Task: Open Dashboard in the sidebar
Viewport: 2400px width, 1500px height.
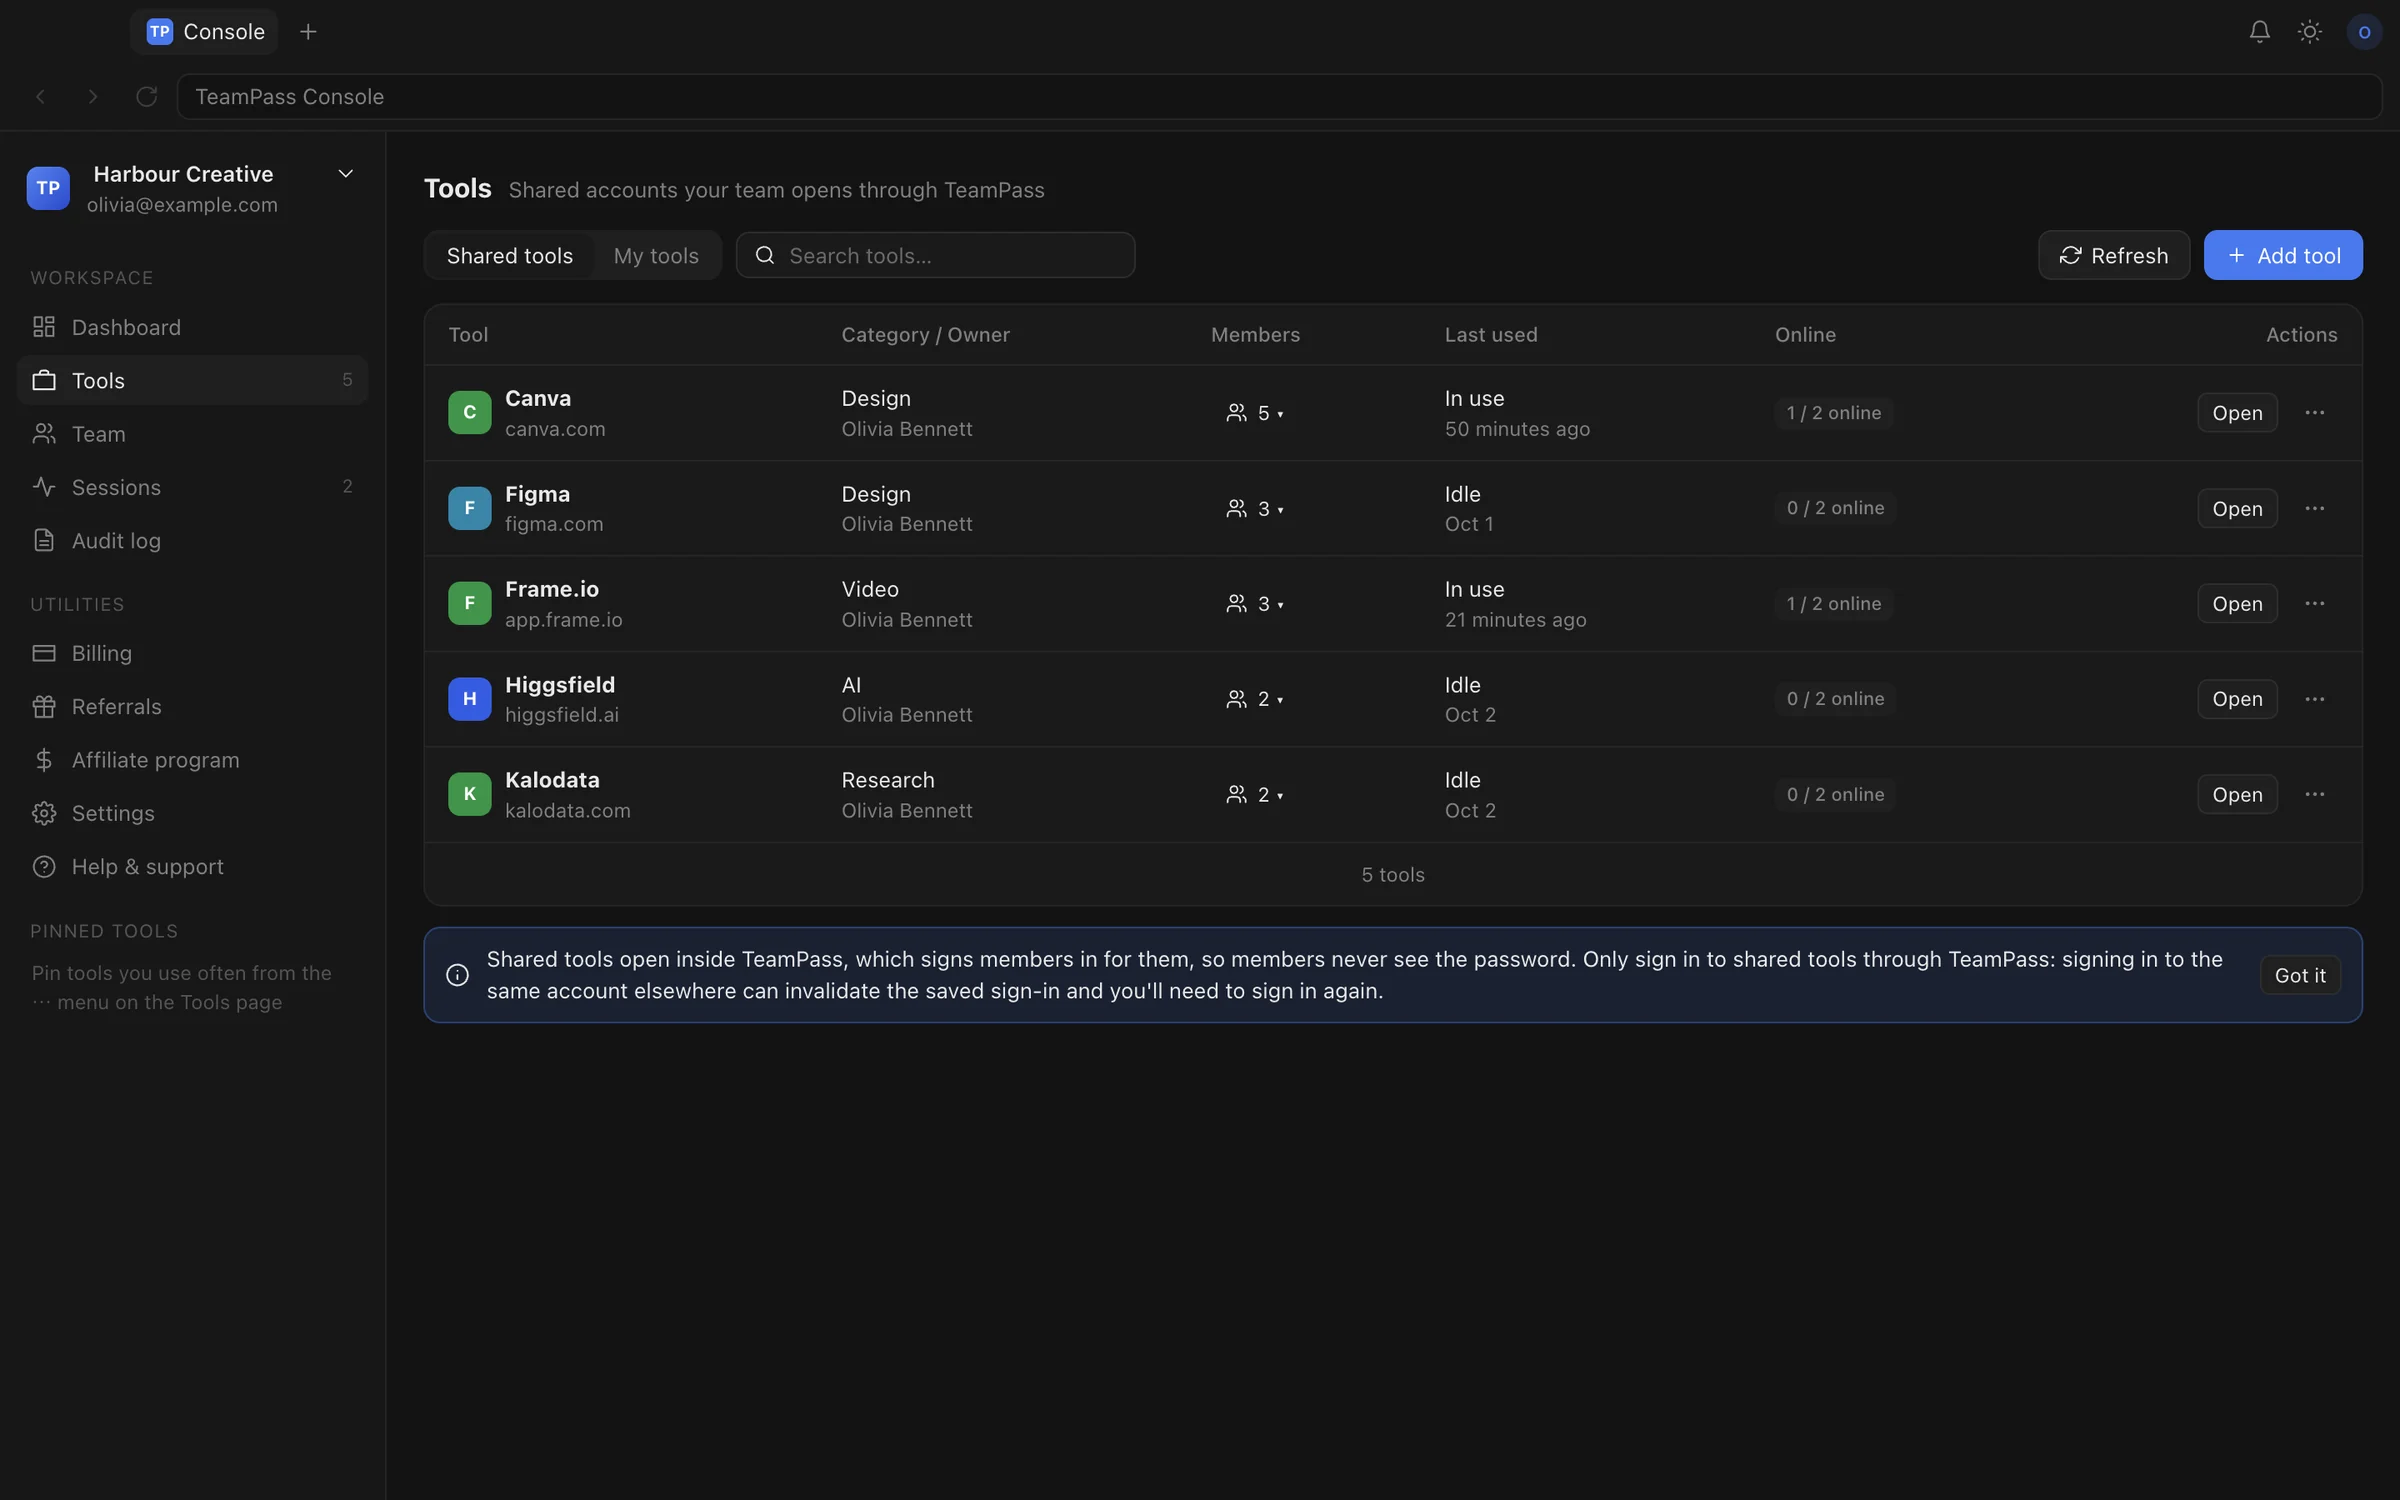Action: 192,327
